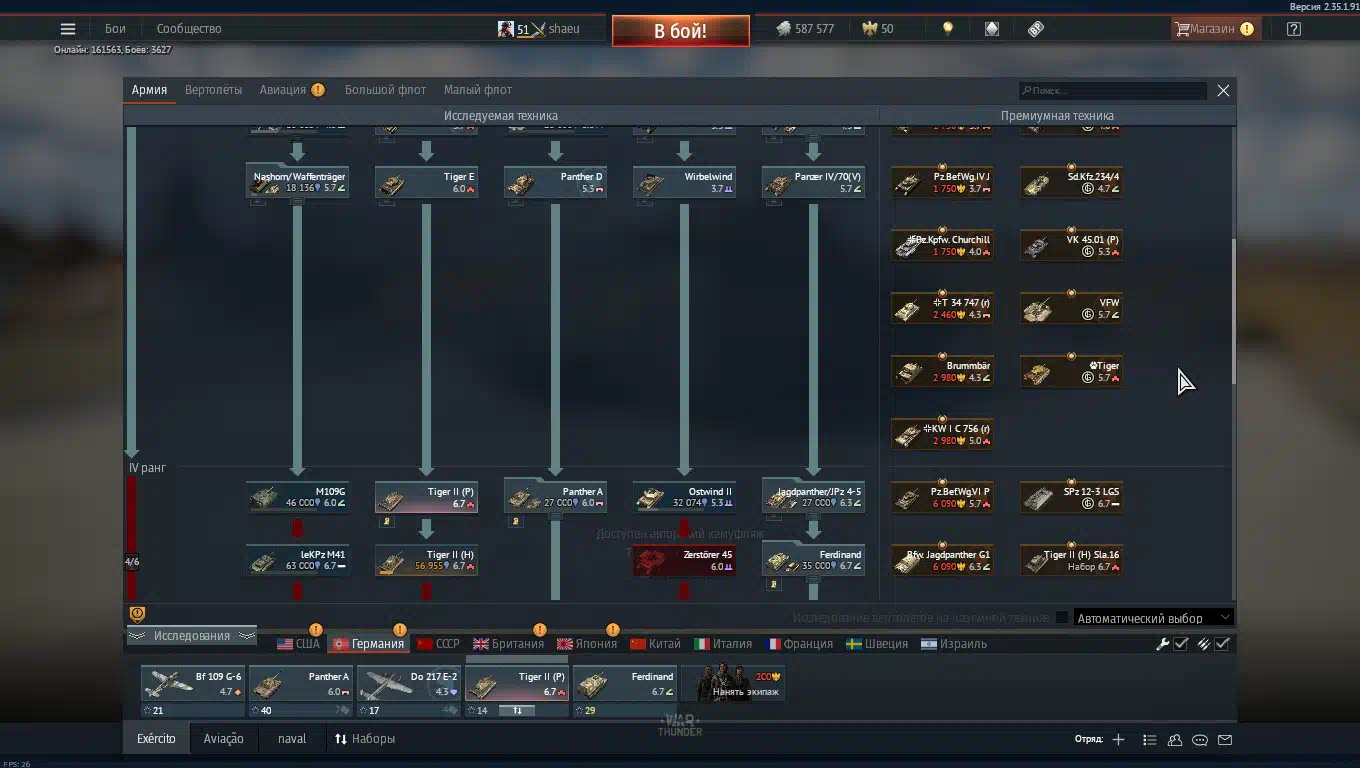Switch to the Авиация tab
Screen dimensions: 1360x768
292,90
